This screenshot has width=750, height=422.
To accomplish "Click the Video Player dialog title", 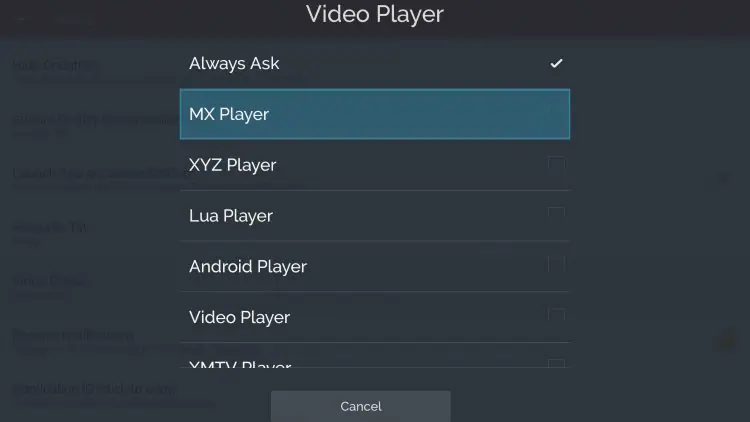I will pos(375,14).
